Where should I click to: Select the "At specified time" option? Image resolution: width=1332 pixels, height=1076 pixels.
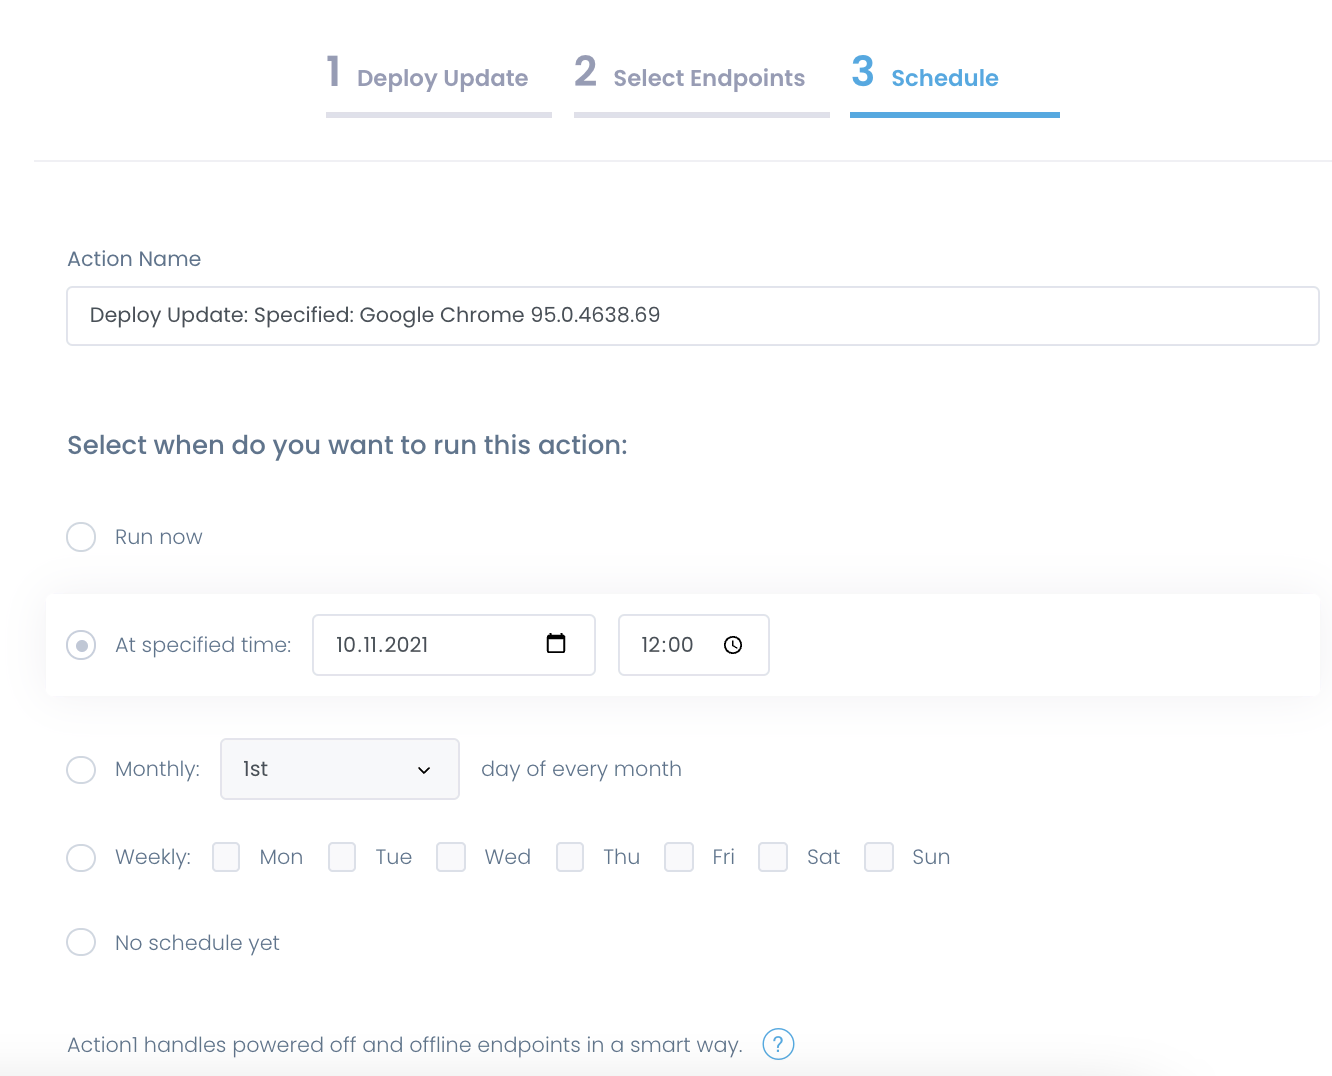click(x=81, y=645)
